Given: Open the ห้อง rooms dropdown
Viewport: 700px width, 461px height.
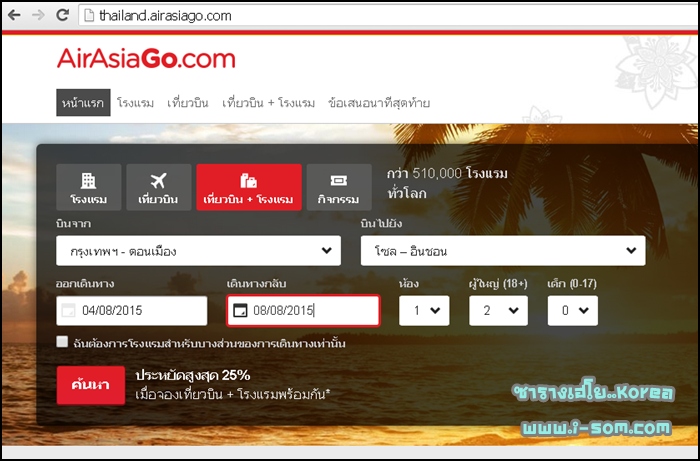Looking at the screenshot, I should [424, 311].
